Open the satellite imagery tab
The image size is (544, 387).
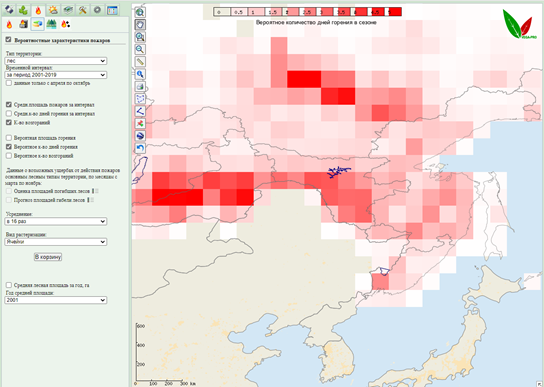[9, 10]
